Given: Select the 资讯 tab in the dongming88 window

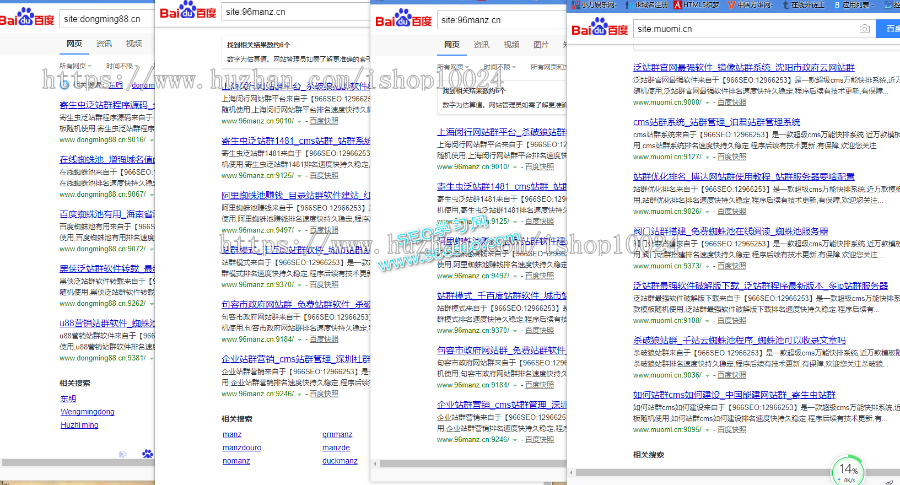Looking at the screenshot, I should tap(104, 44).
